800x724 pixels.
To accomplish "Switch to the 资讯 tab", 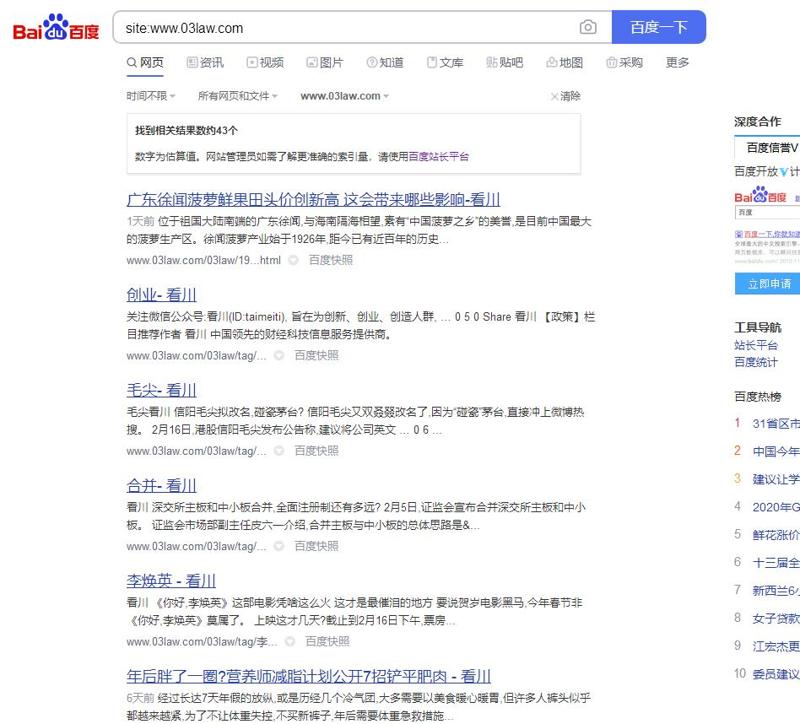I will coord(206,63).
